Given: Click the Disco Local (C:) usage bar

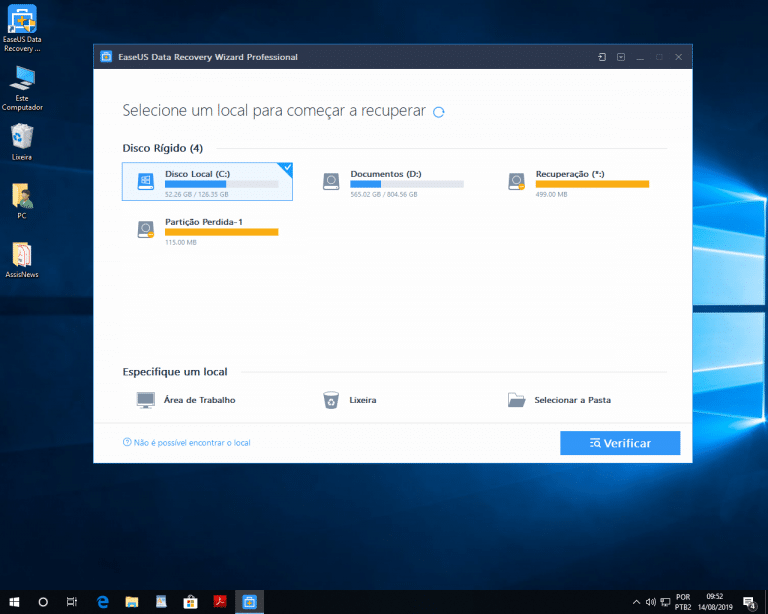Looking at the screenshot, I should click(x=221, y=184).
